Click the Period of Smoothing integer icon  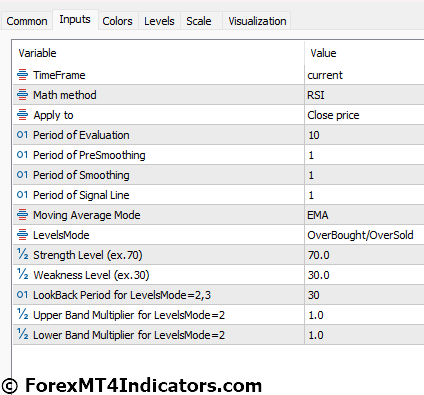coord(22,175)
